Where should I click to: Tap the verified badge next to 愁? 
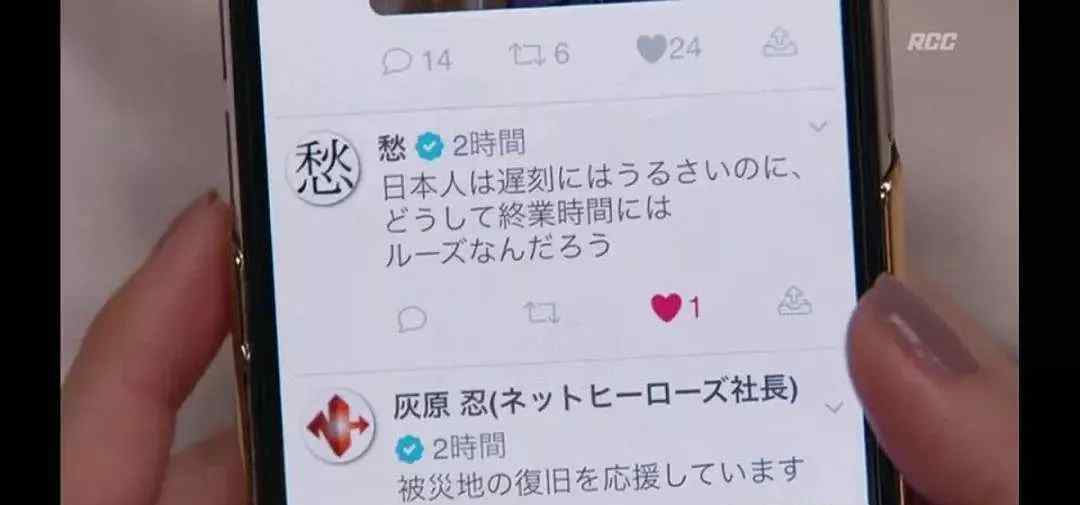430,146
